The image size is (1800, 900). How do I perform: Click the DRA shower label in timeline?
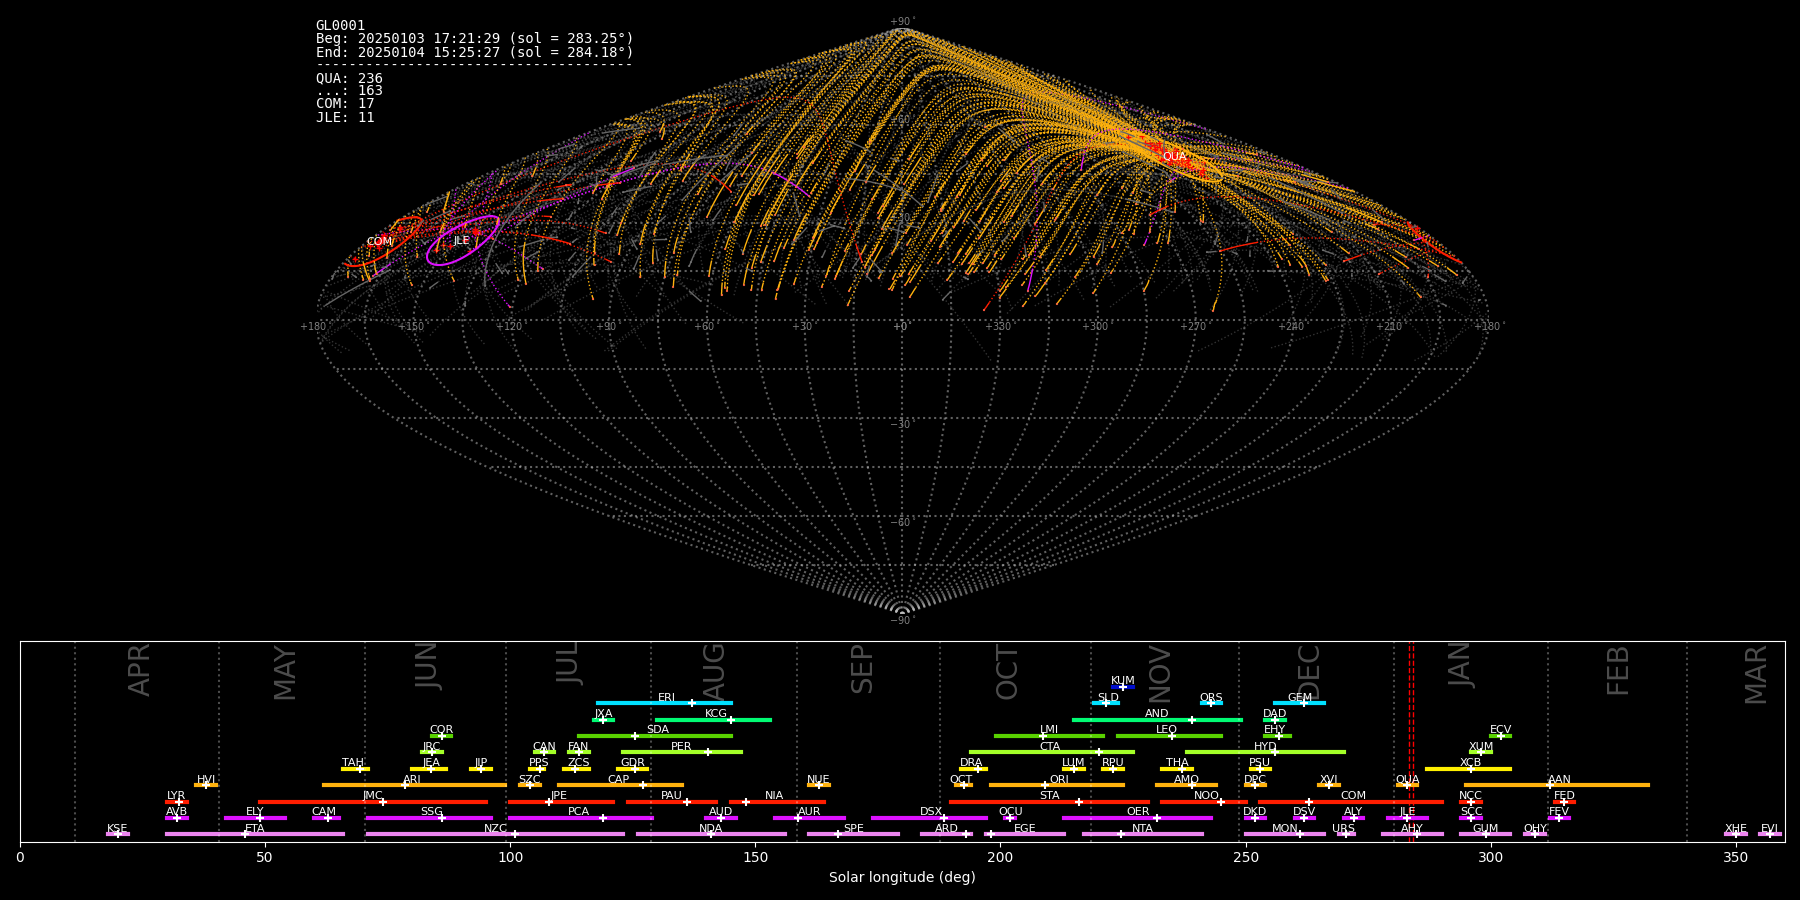(x=971, y=763)
